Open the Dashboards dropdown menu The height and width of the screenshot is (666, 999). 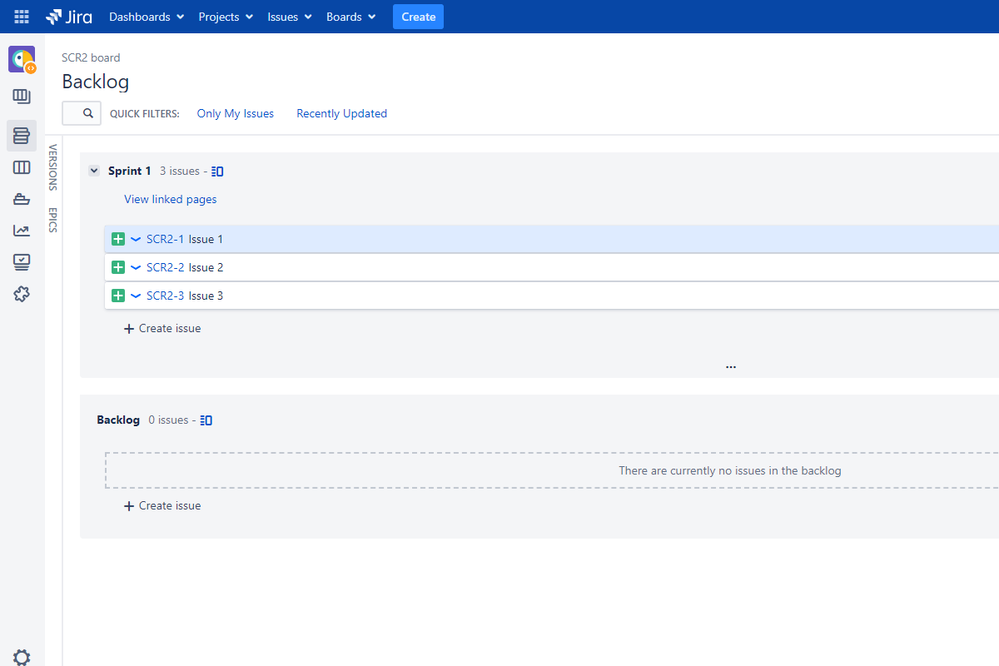pyautogui.click(x=147, y=17)
